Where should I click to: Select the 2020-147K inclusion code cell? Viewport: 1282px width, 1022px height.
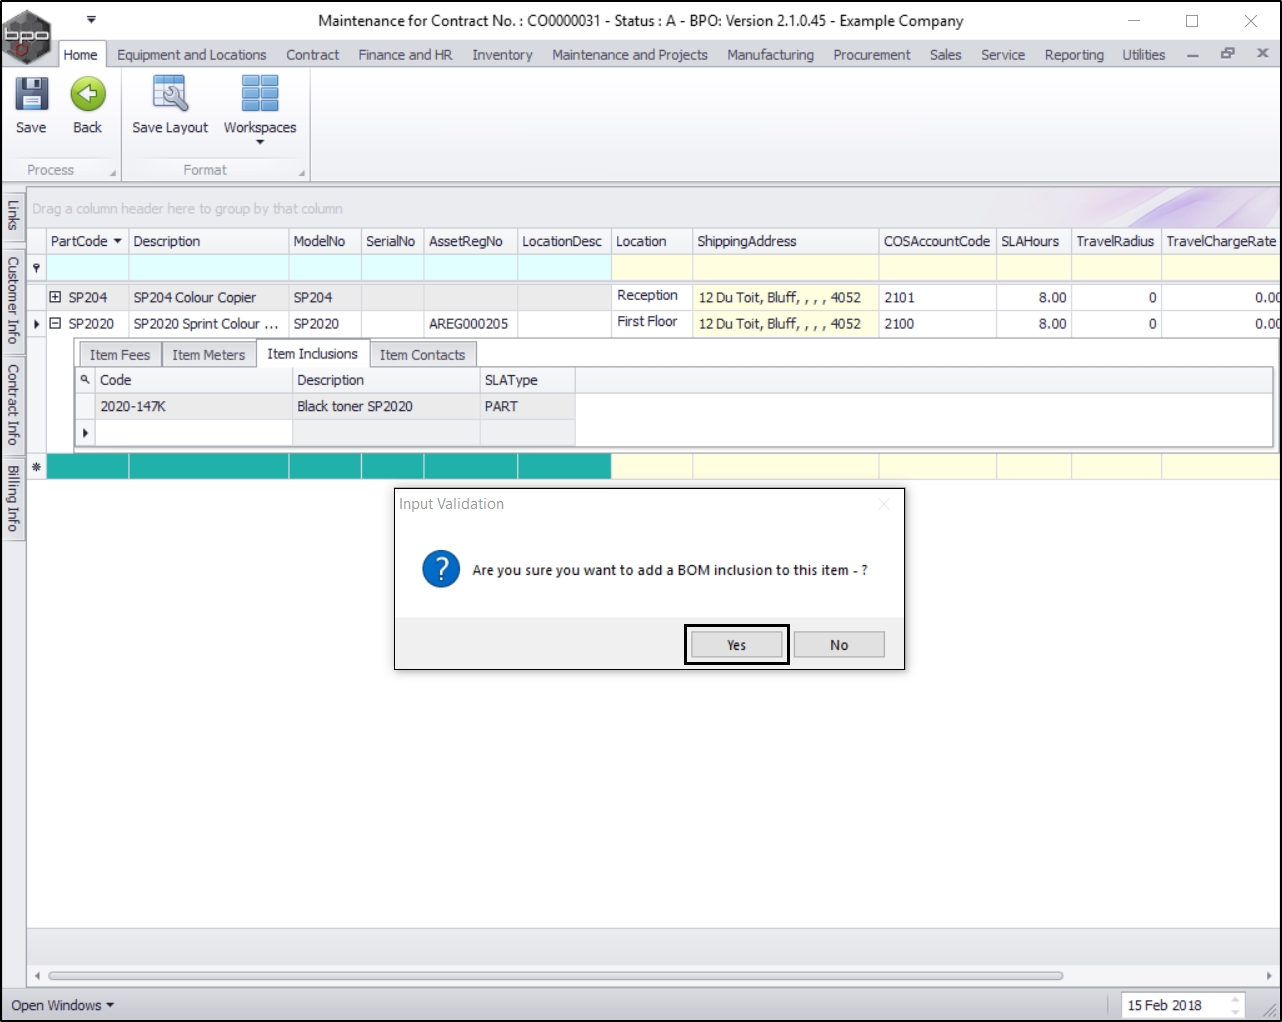click(194, 406)
